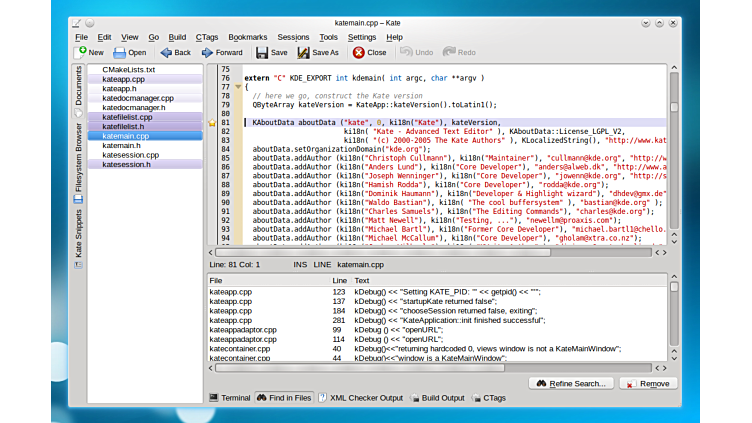Collapse the code fold arrow at line 77
This screenshot has width=752, height=423.
coord(237,87)
